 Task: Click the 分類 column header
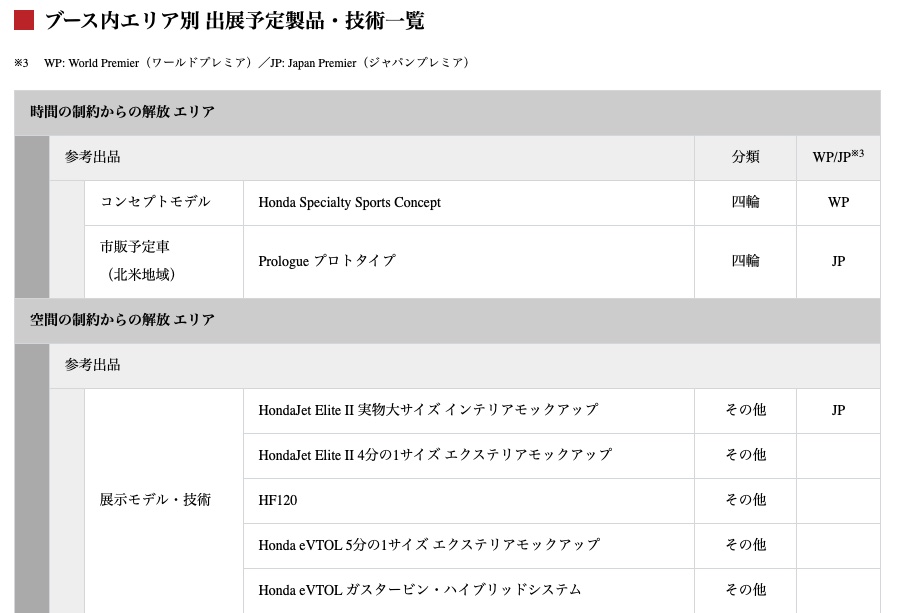click(745, 157)
